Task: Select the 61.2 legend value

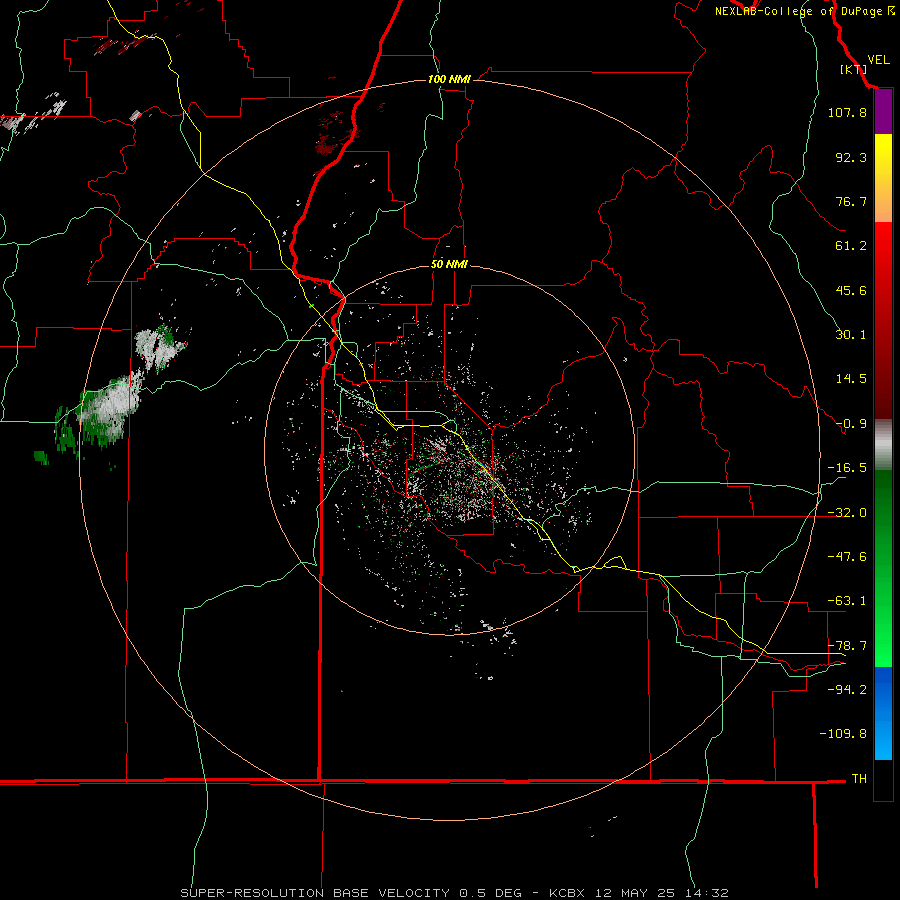Action: click(851, 246)
